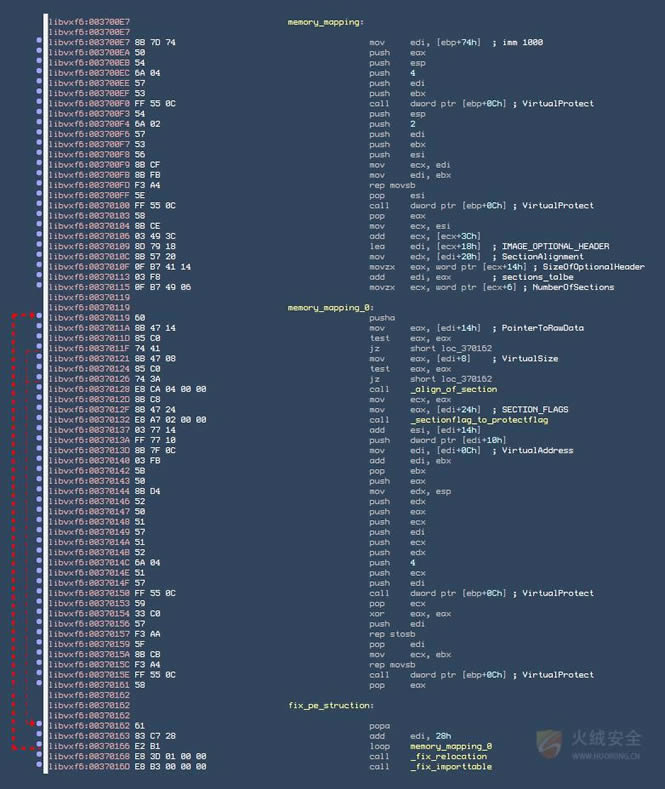Click gutter dot at address 003700E7 mov edi

coord(38,42)
